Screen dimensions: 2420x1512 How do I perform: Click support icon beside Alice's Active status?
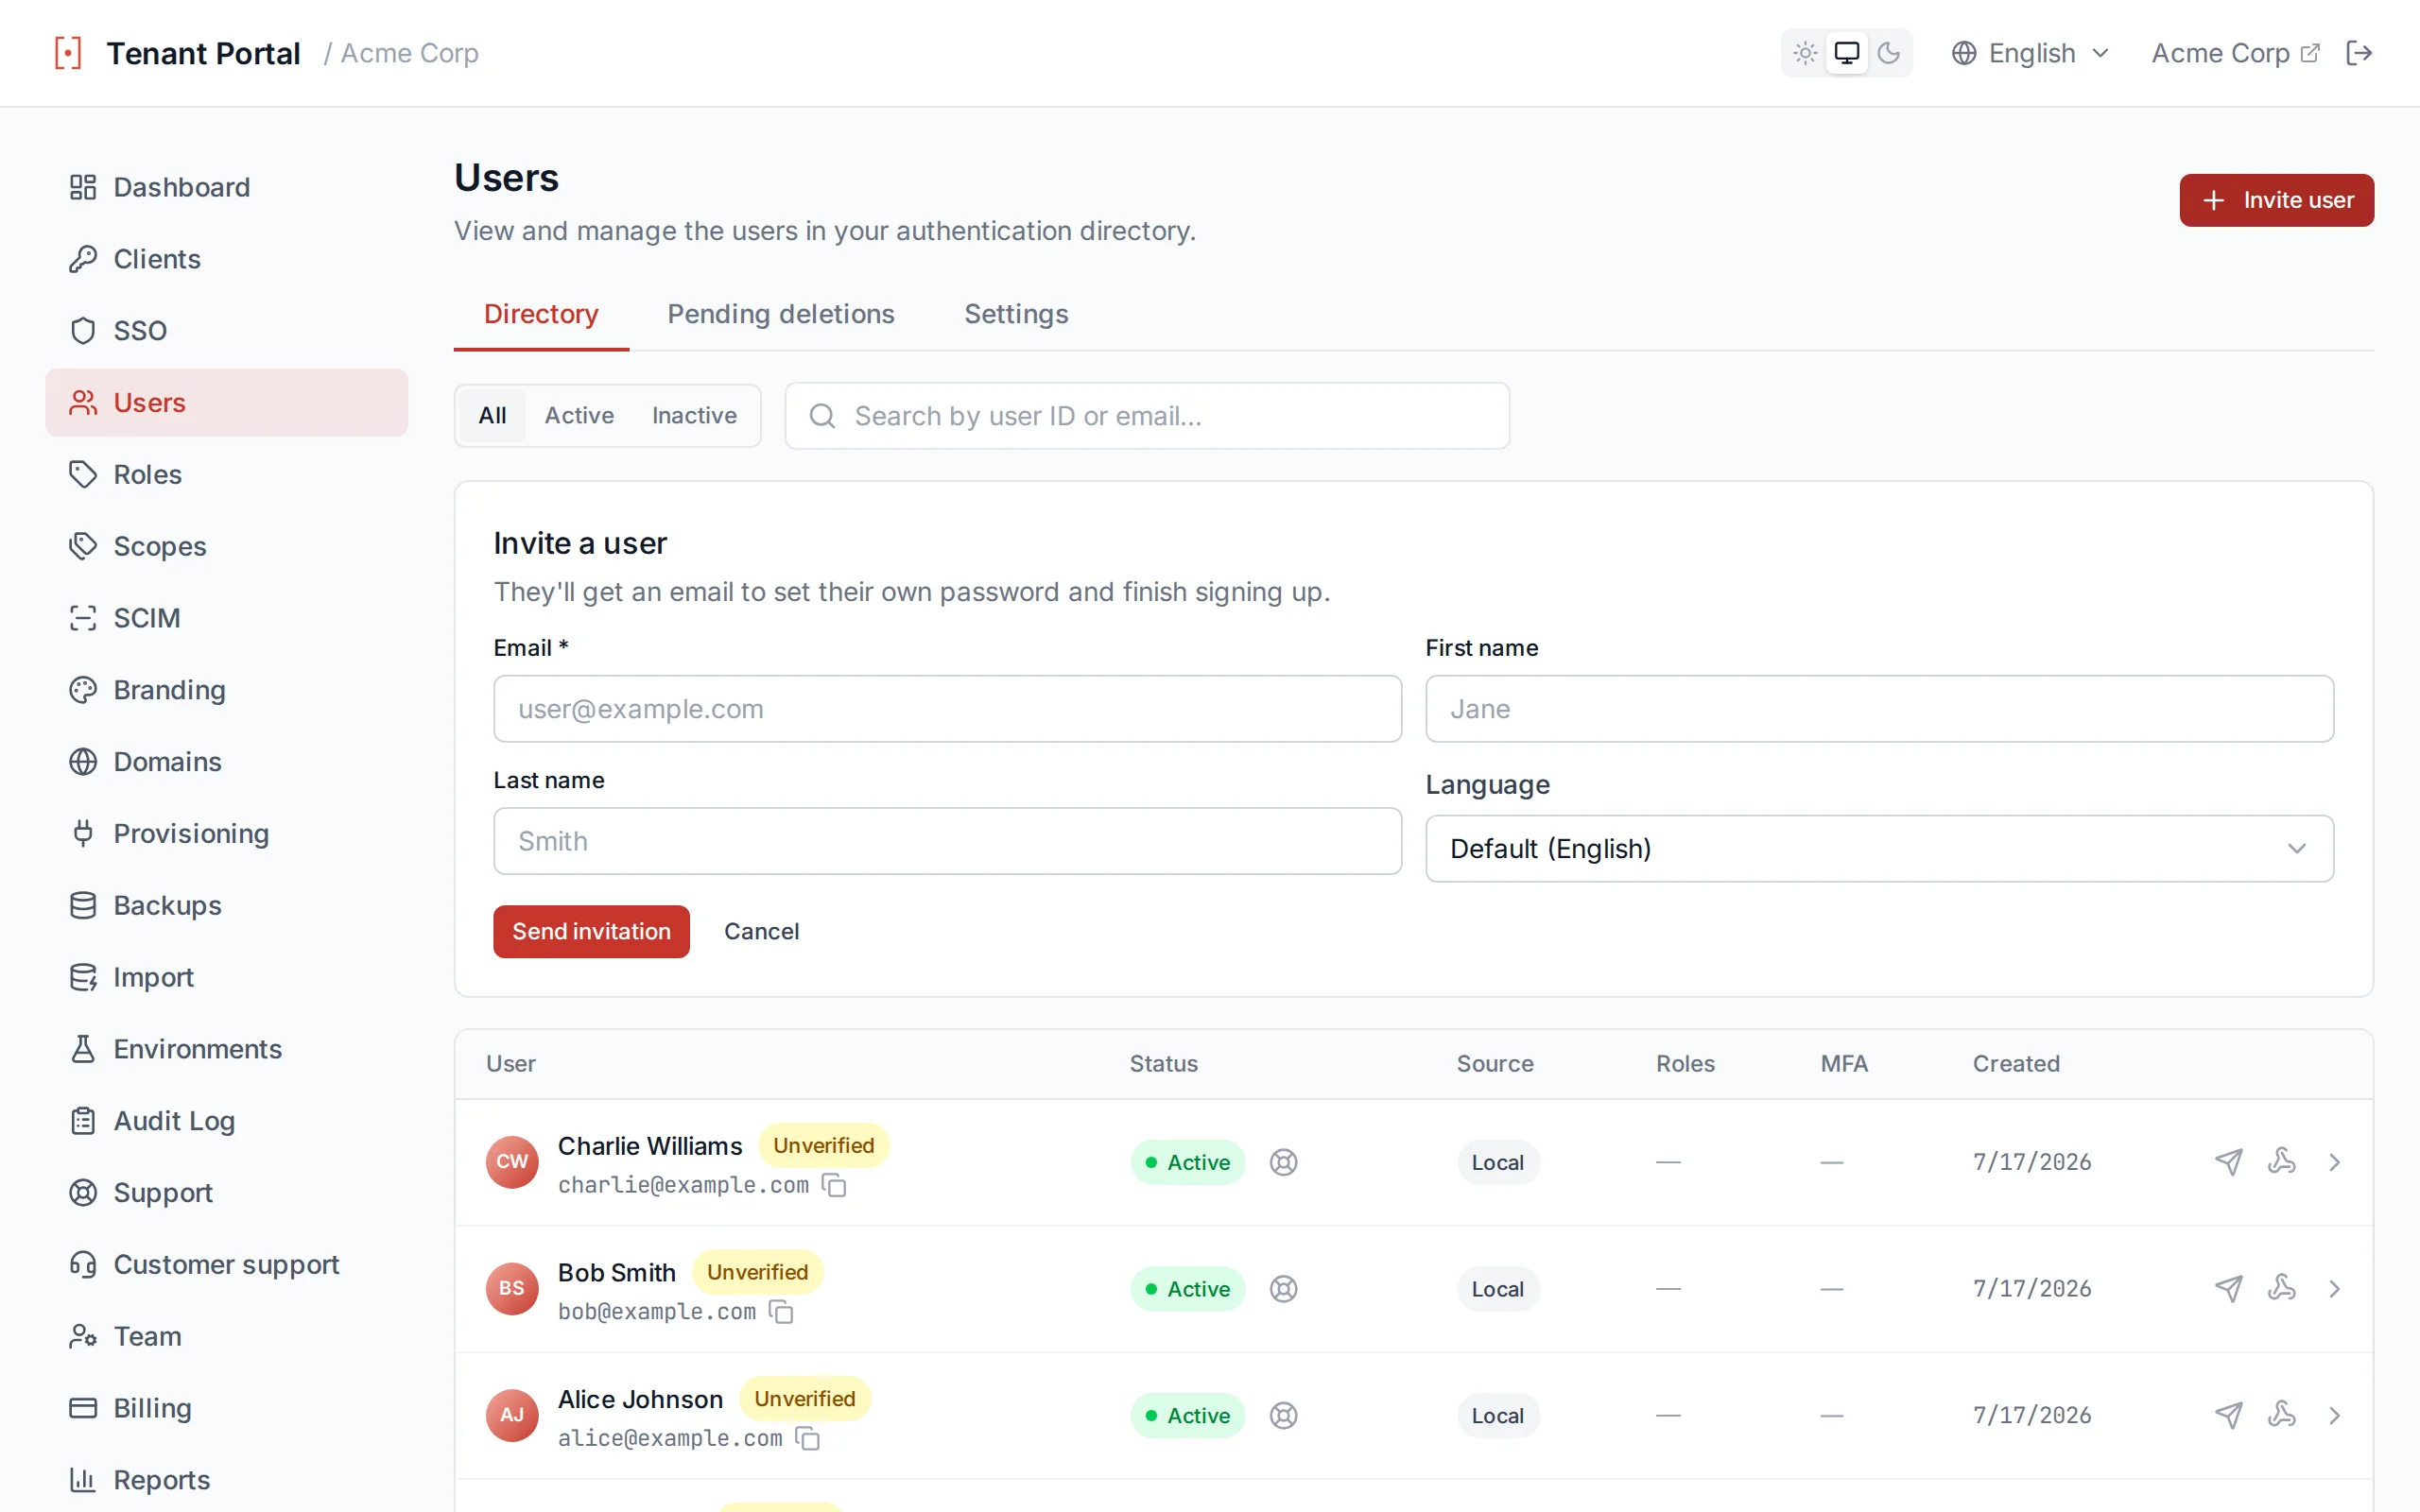coord(1283,1415)
